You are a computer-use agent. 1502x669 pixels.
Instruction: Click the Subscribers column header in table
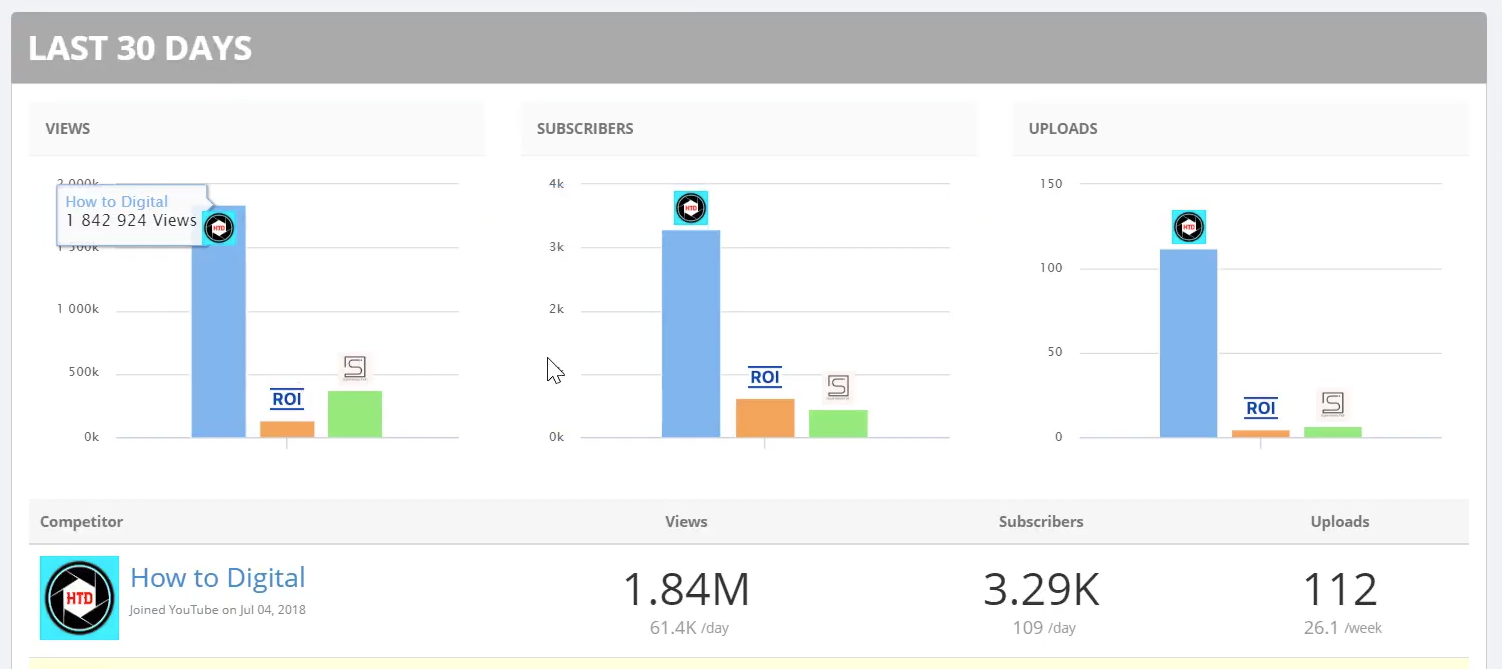click(1041, 521)
